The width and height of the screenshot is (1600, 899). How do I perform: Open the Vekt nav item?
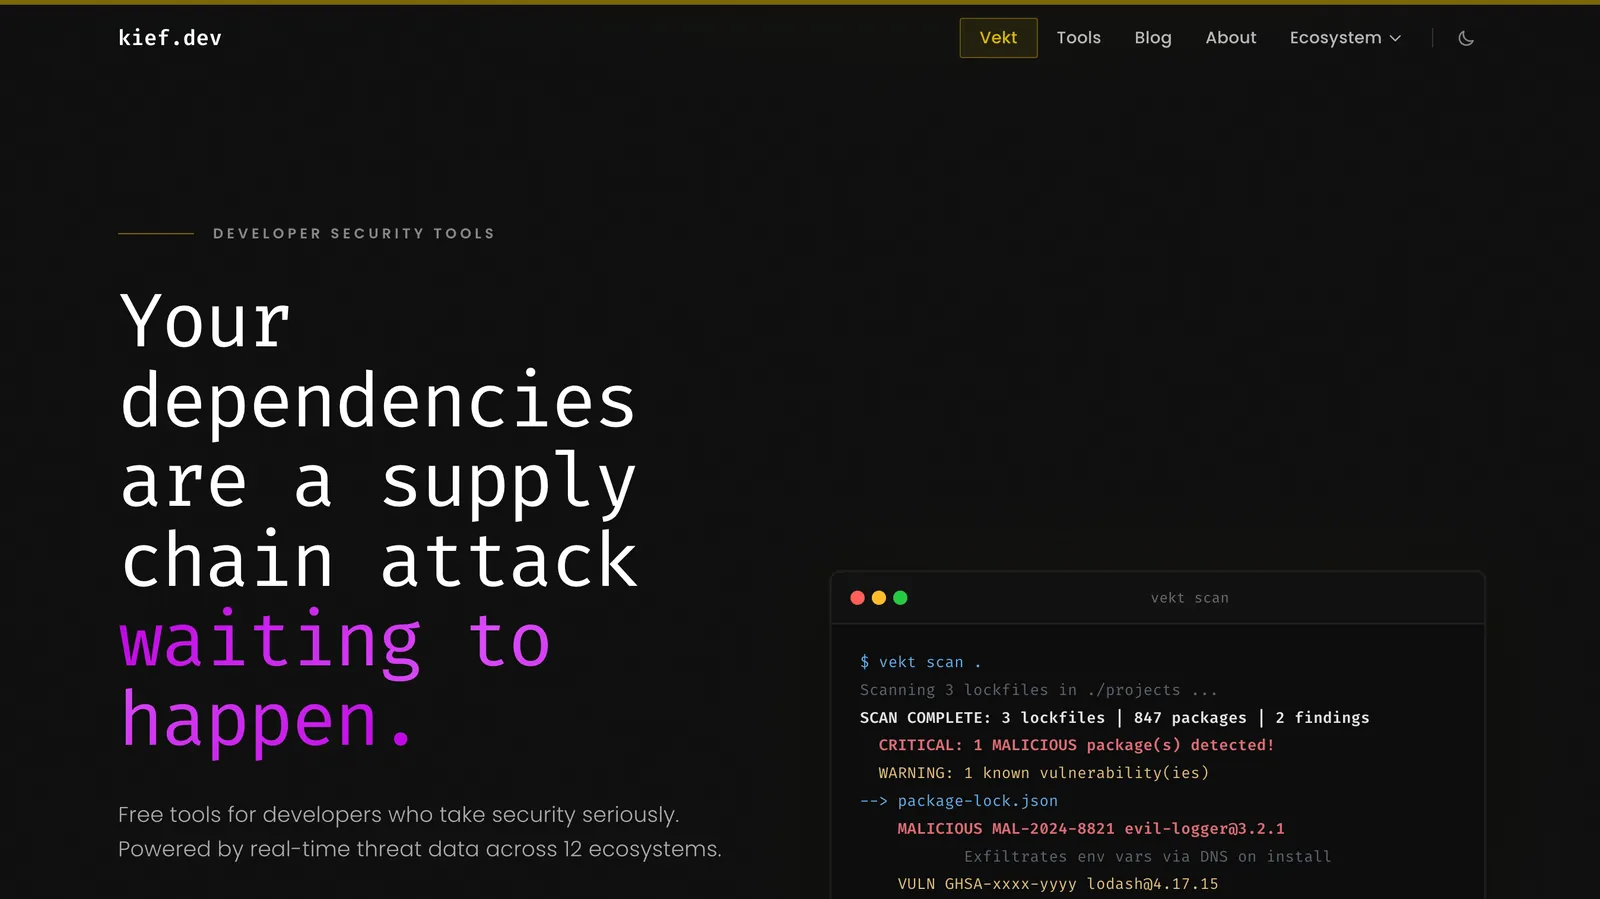click(x=998, y=38)
